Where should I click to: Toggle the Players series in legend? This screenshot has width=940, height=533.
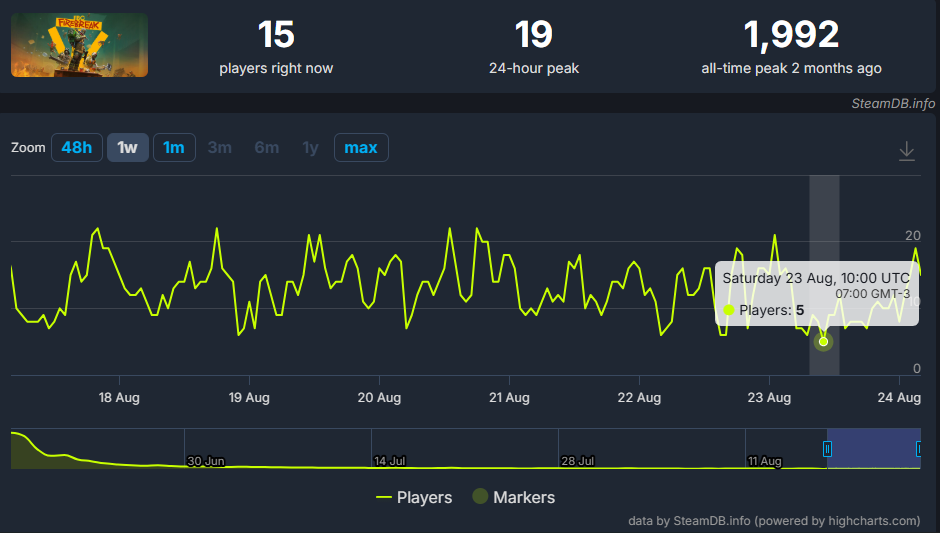[x=414, y=497]
